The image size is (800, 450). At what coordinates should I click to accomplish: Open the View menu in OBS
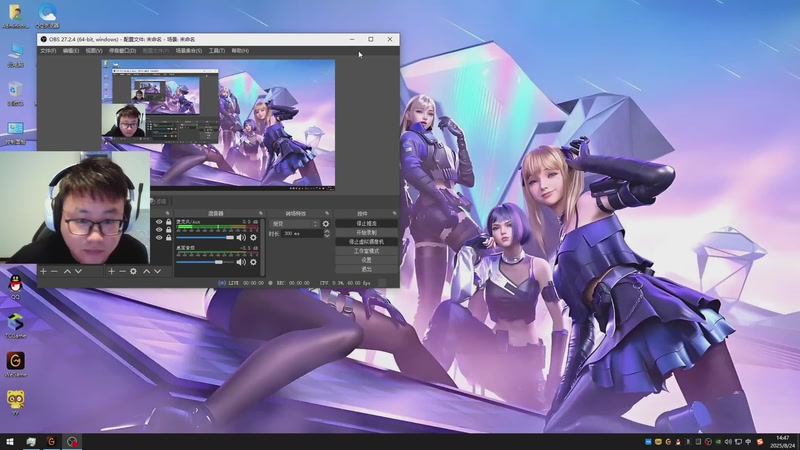[94, 51]
